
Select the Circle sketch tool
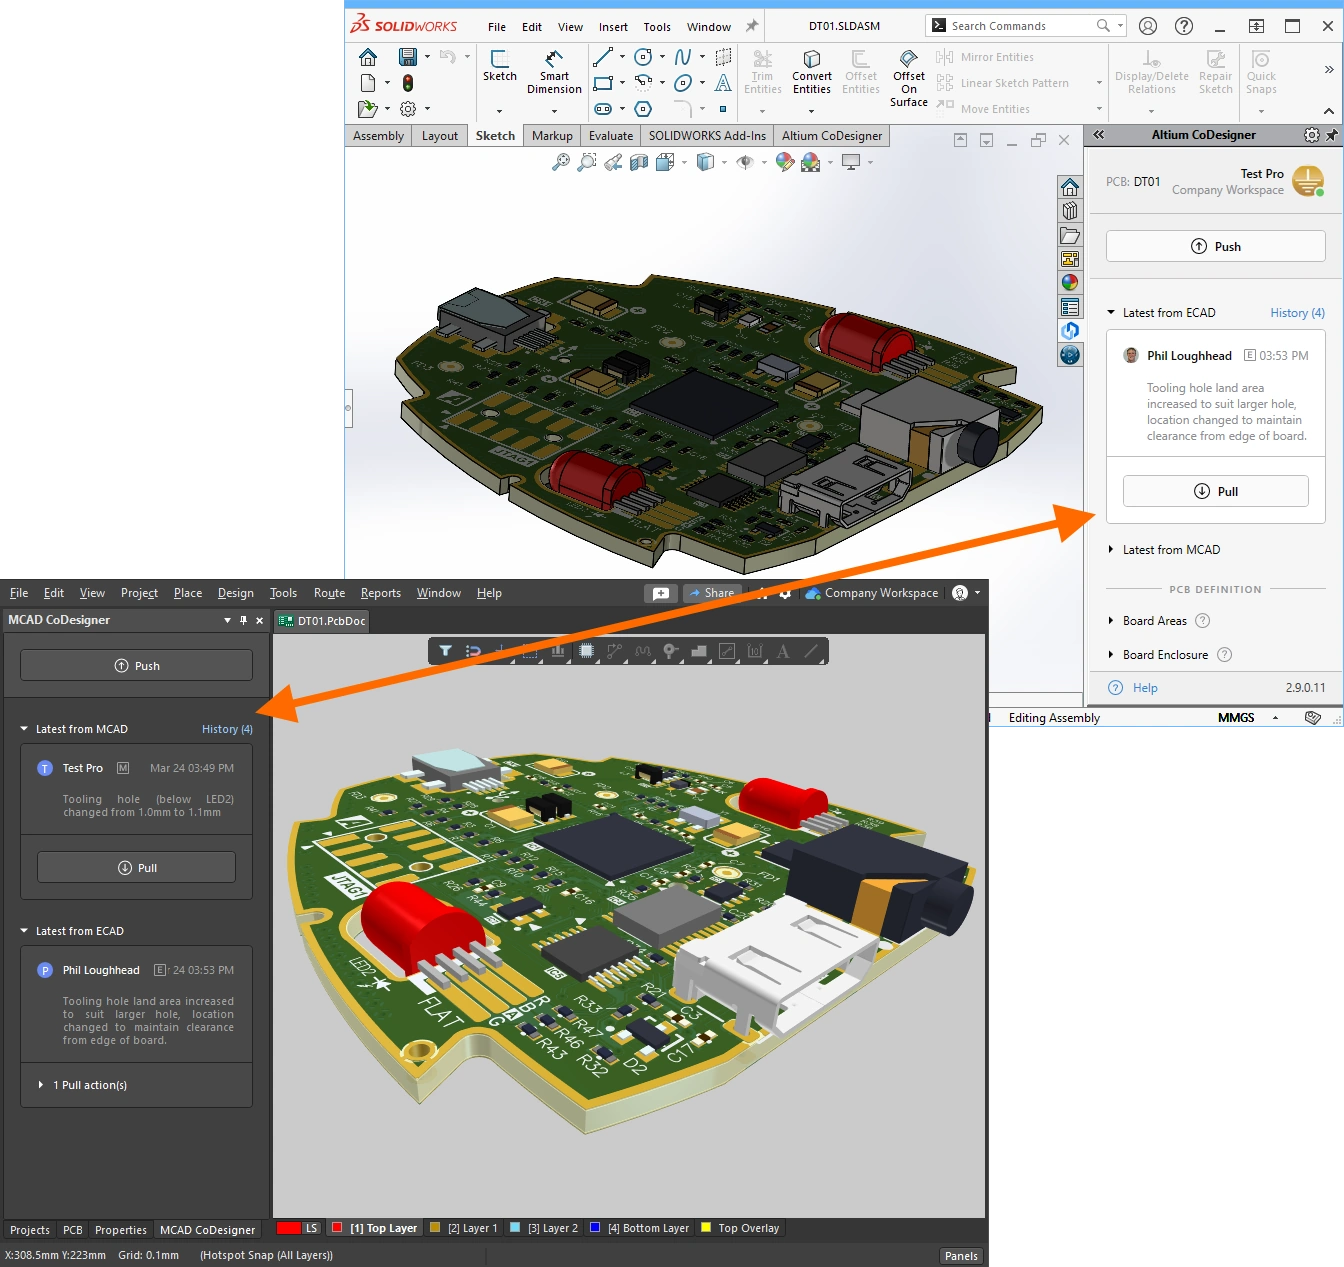(643, 57)
